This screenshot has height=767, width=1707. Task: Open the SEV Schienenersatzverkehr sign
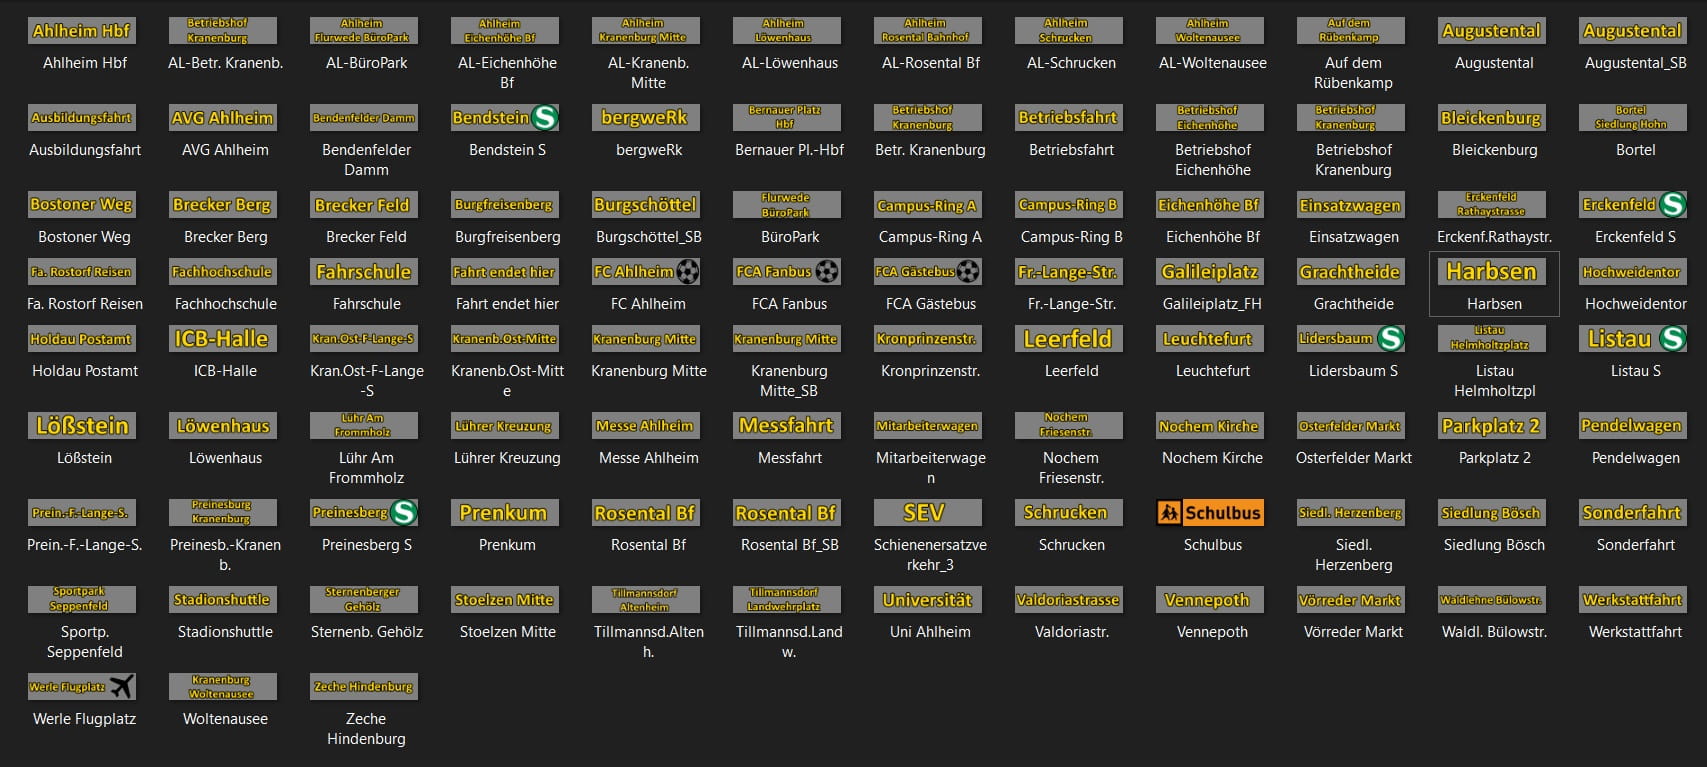pyautogui.click(x=927, y=513)
